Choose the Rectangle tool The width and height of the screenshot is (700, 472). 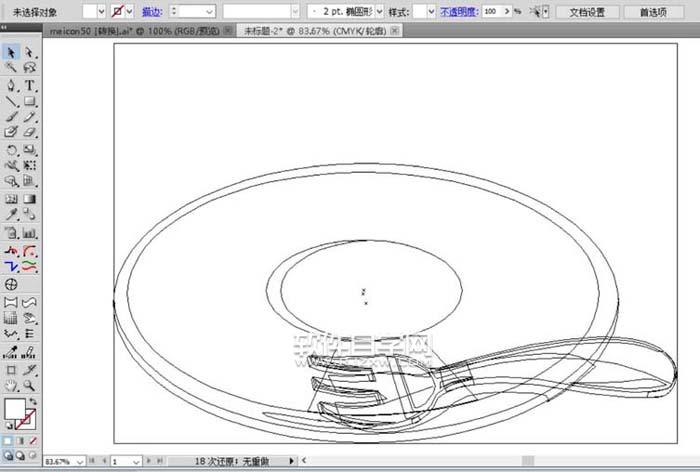(29, 101)
